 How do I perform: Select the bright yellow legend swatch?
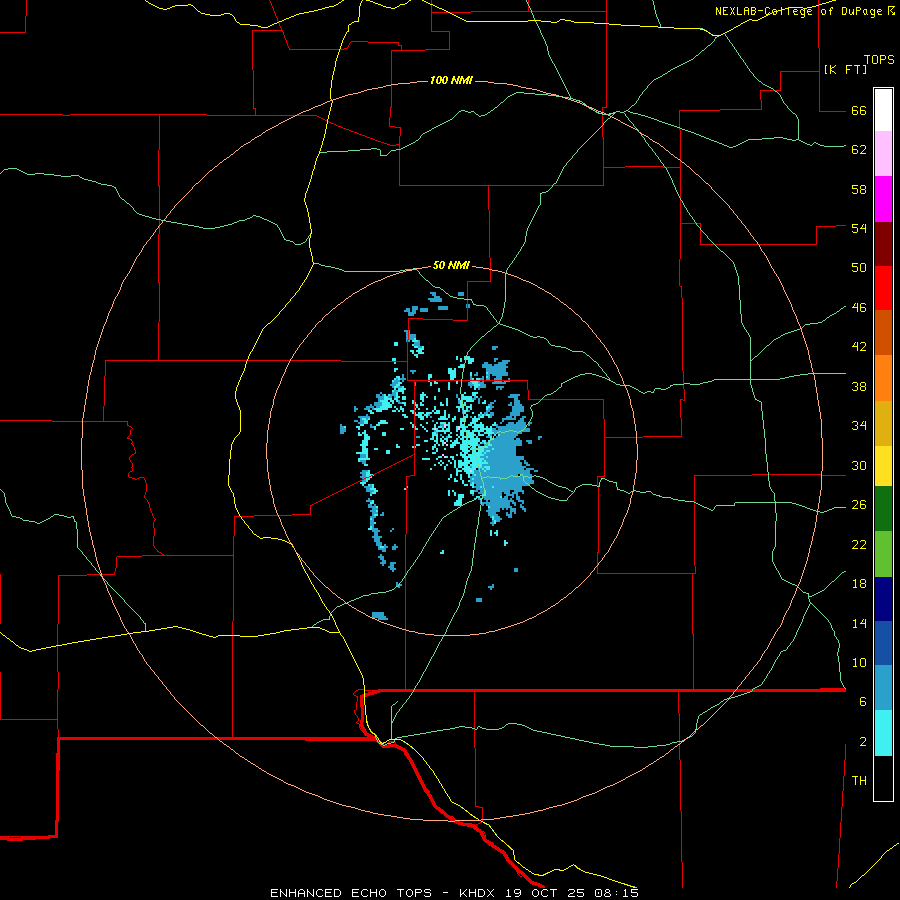(x=883, y=465)
